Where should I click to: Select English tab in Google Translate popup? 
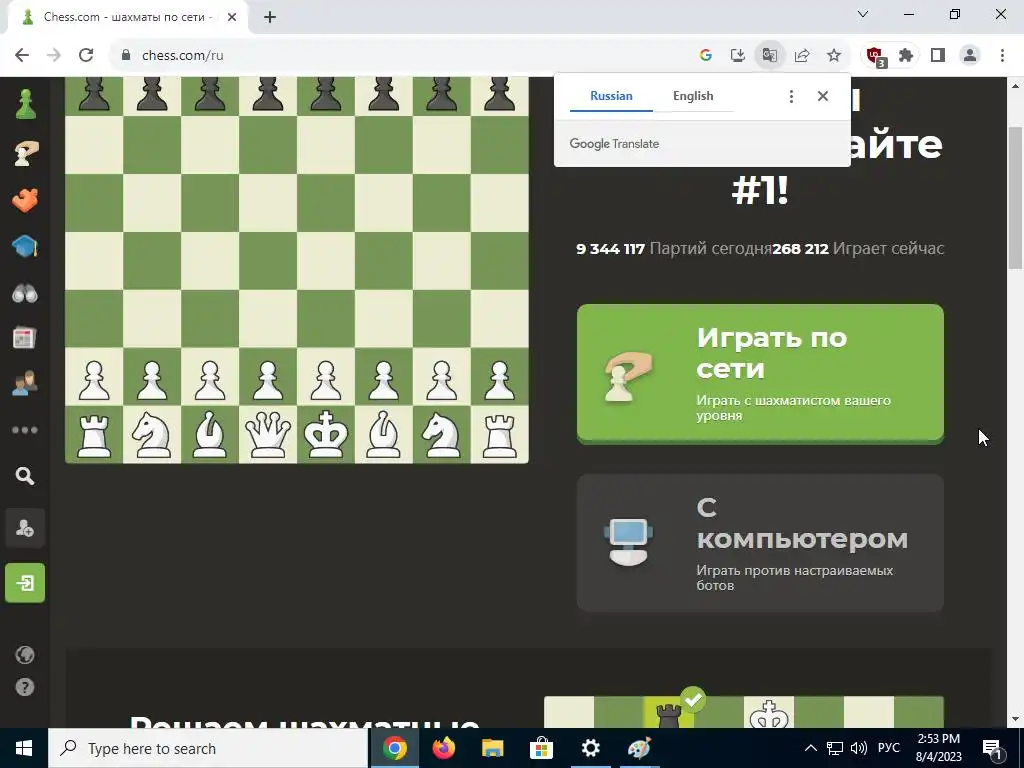(693, 96)
